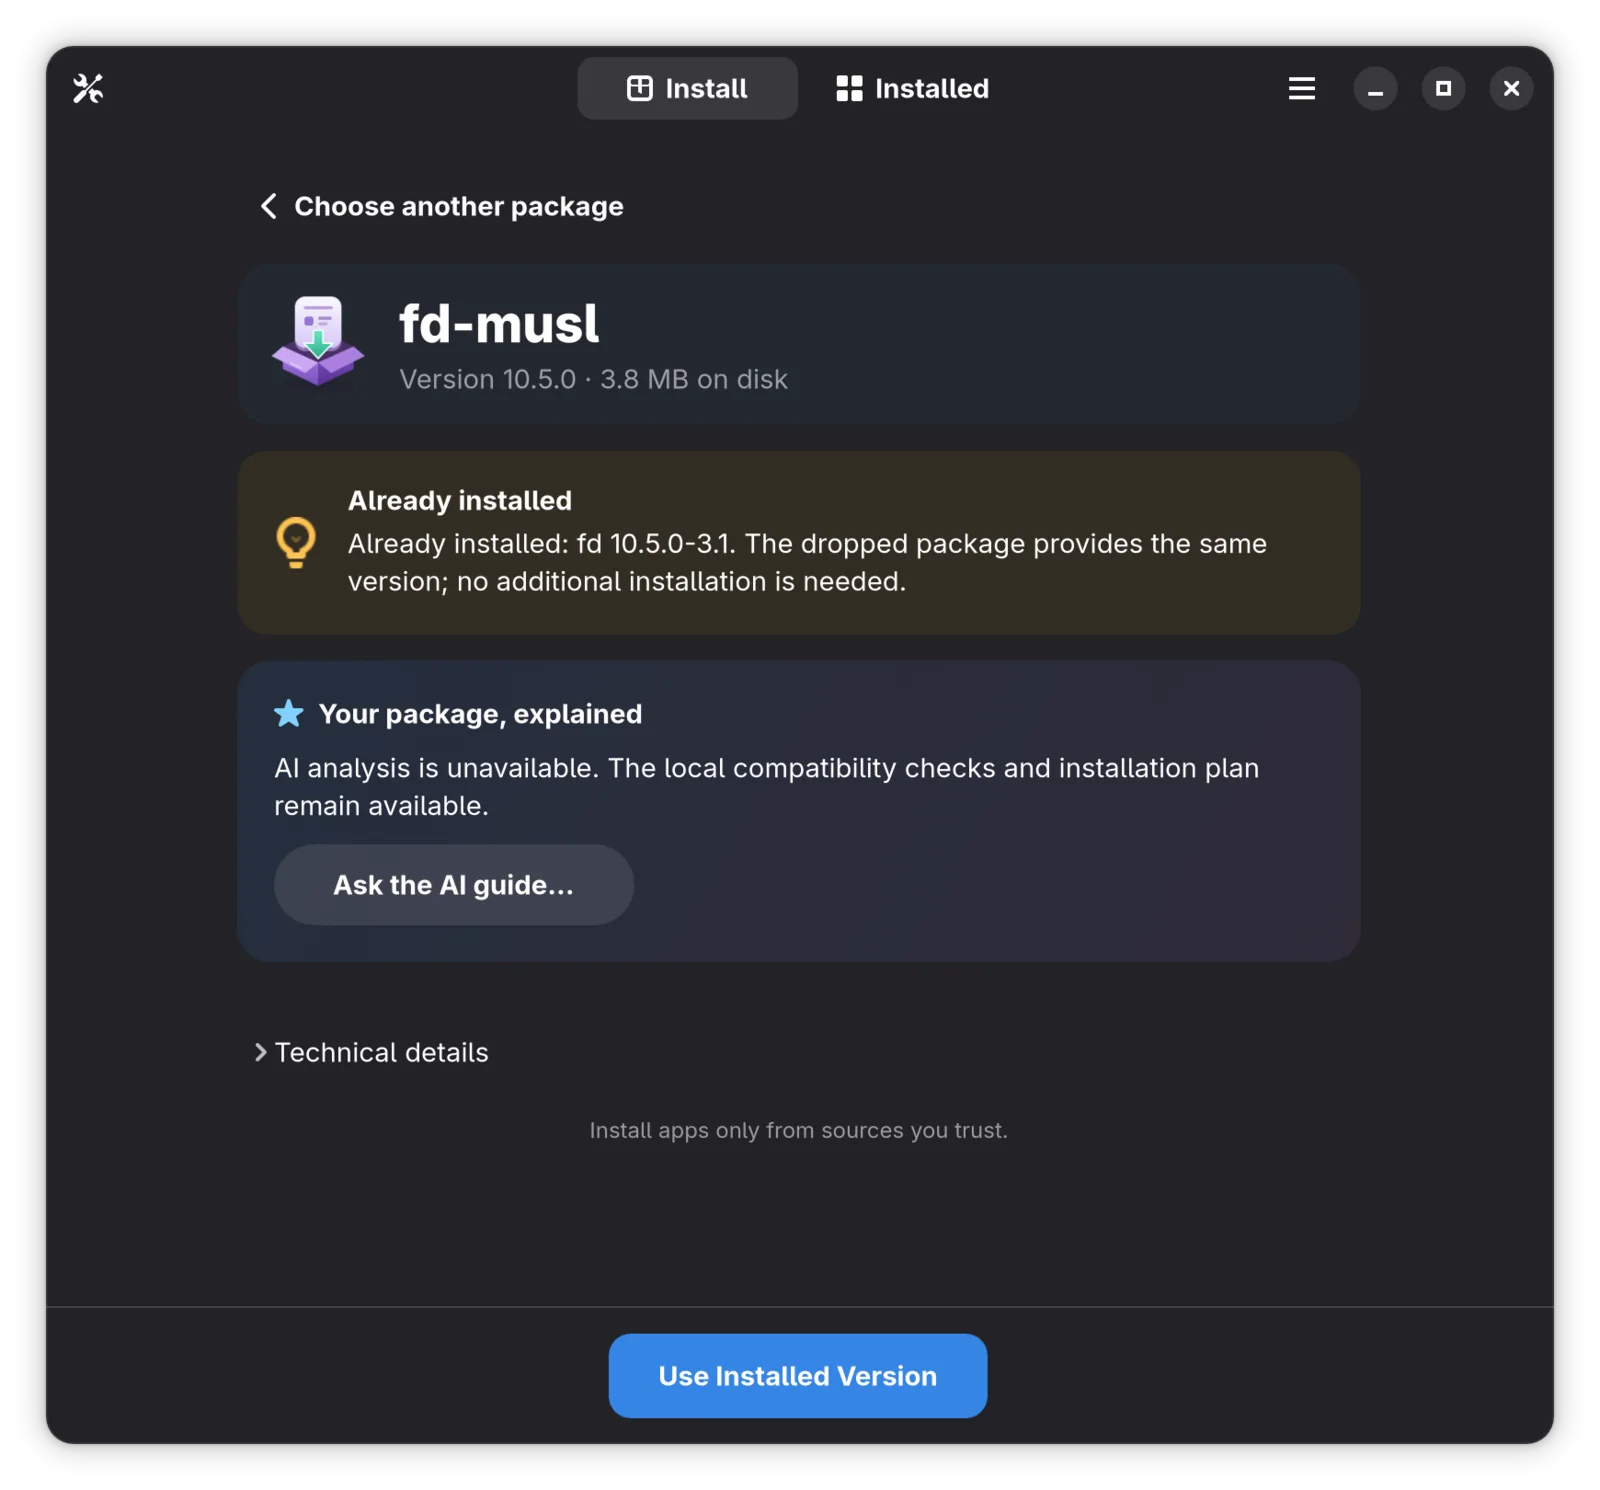Screen dimensions: 1600x1490
Task: Close the installer window
Action: [1511, 89]
